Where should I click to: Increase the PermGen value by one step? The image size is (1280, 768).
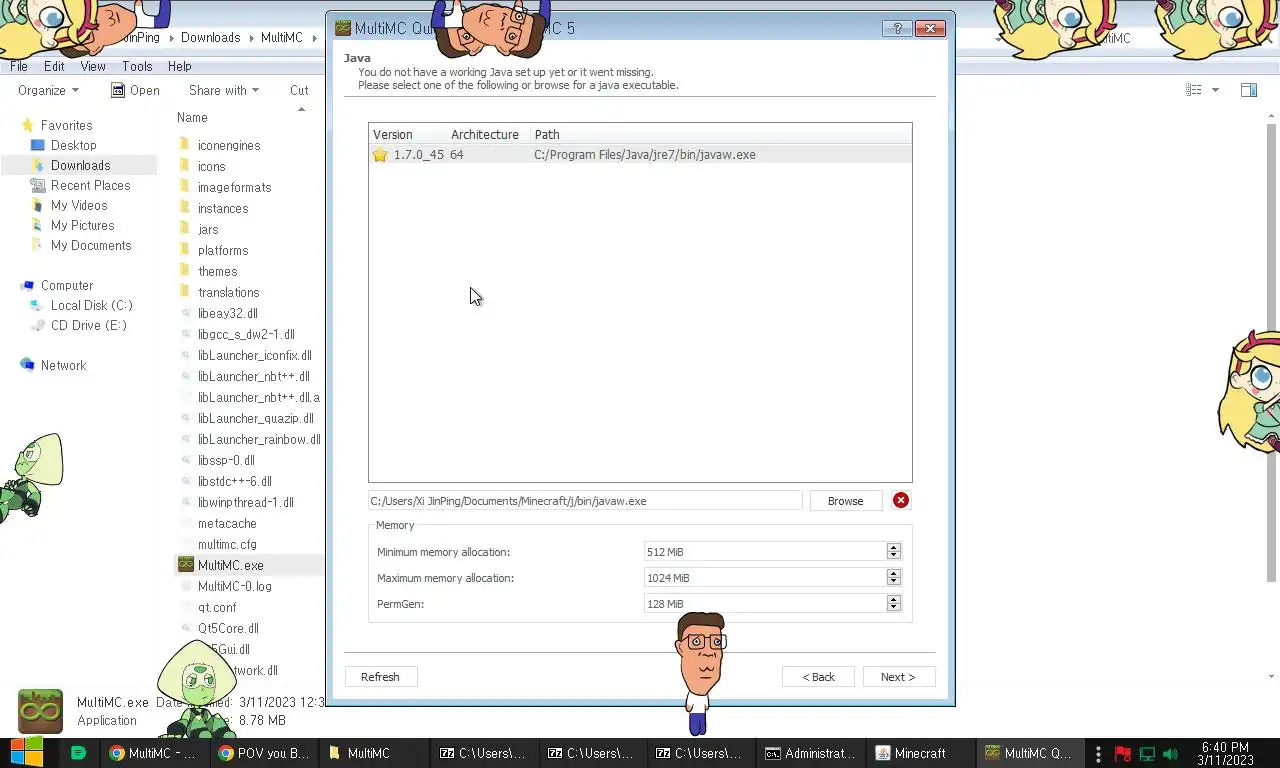point(894,599)
